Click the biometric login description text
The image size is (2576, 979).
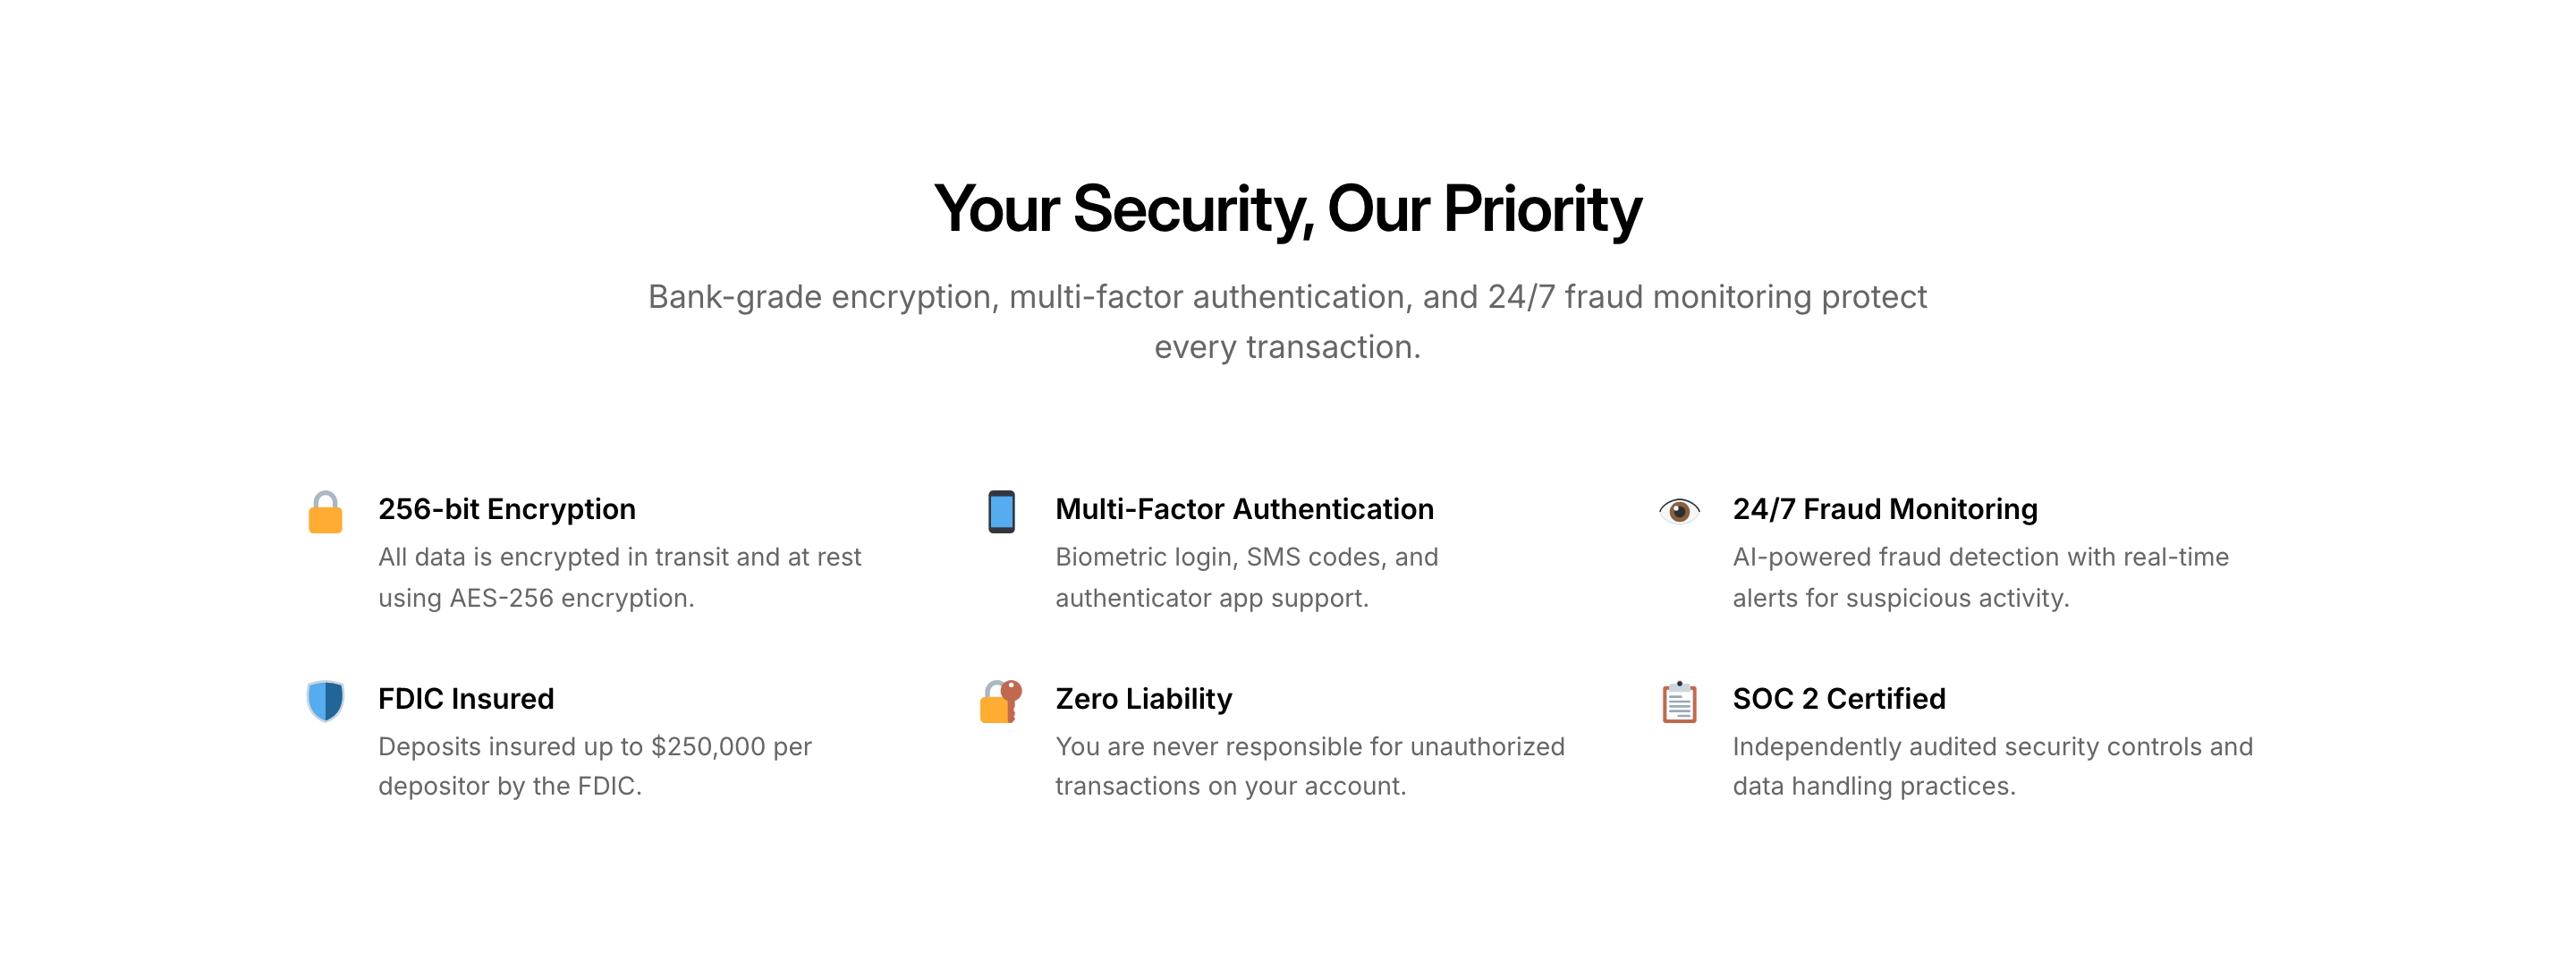click(x=1246, y=577)
